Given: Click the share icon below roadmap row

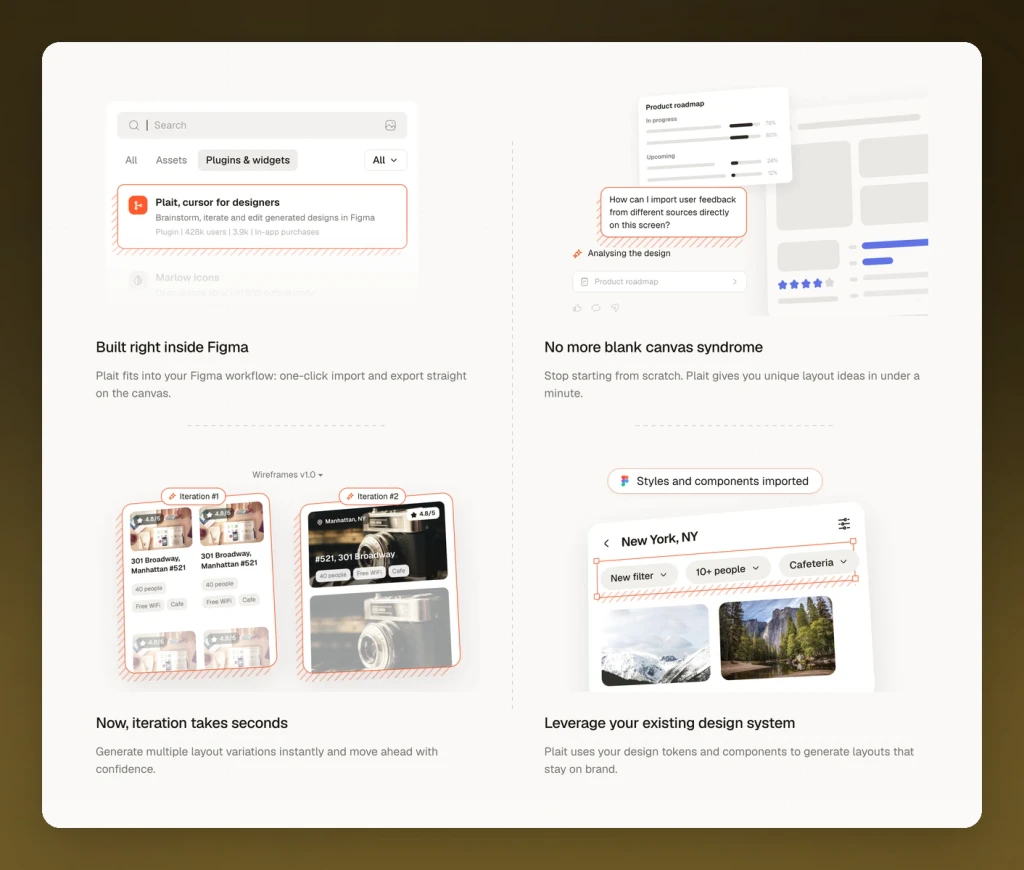Looking at the screenshot, I should [615, 308].
